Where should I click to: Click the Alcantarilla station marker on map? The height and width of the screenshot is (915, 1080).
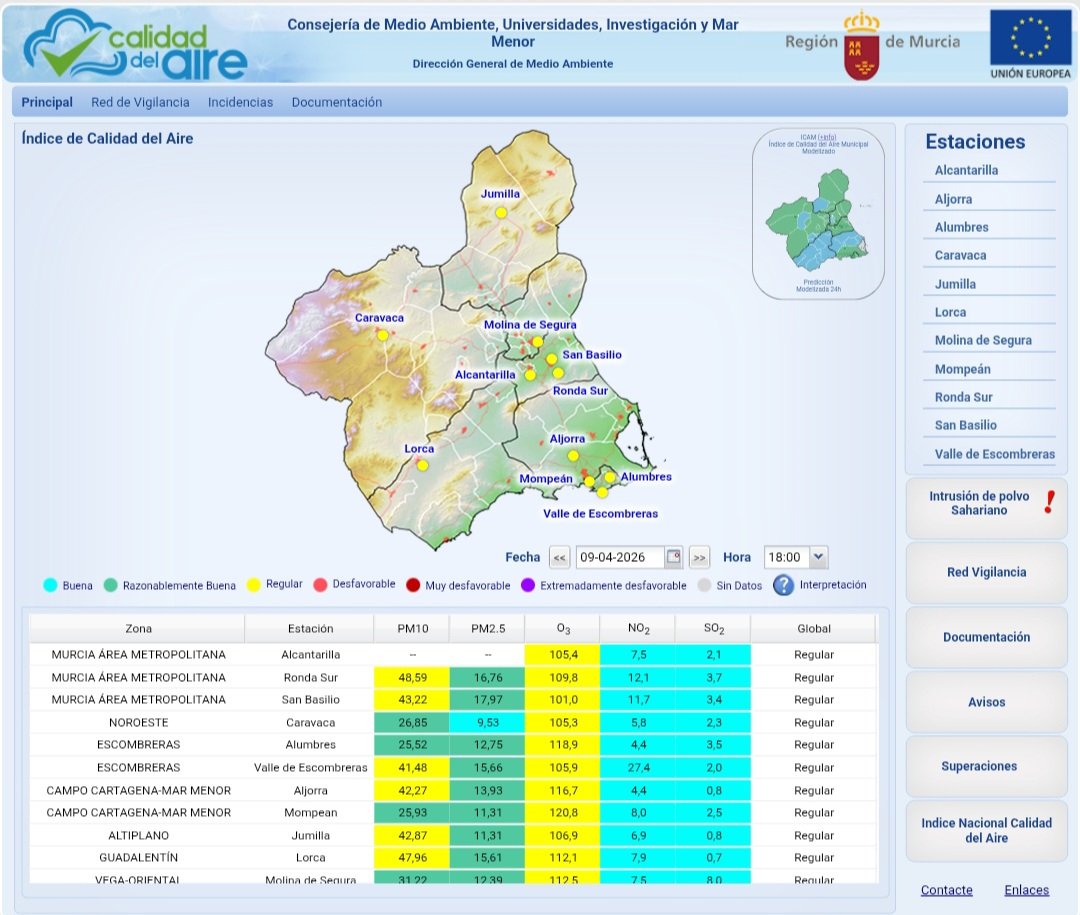[530, 376]
